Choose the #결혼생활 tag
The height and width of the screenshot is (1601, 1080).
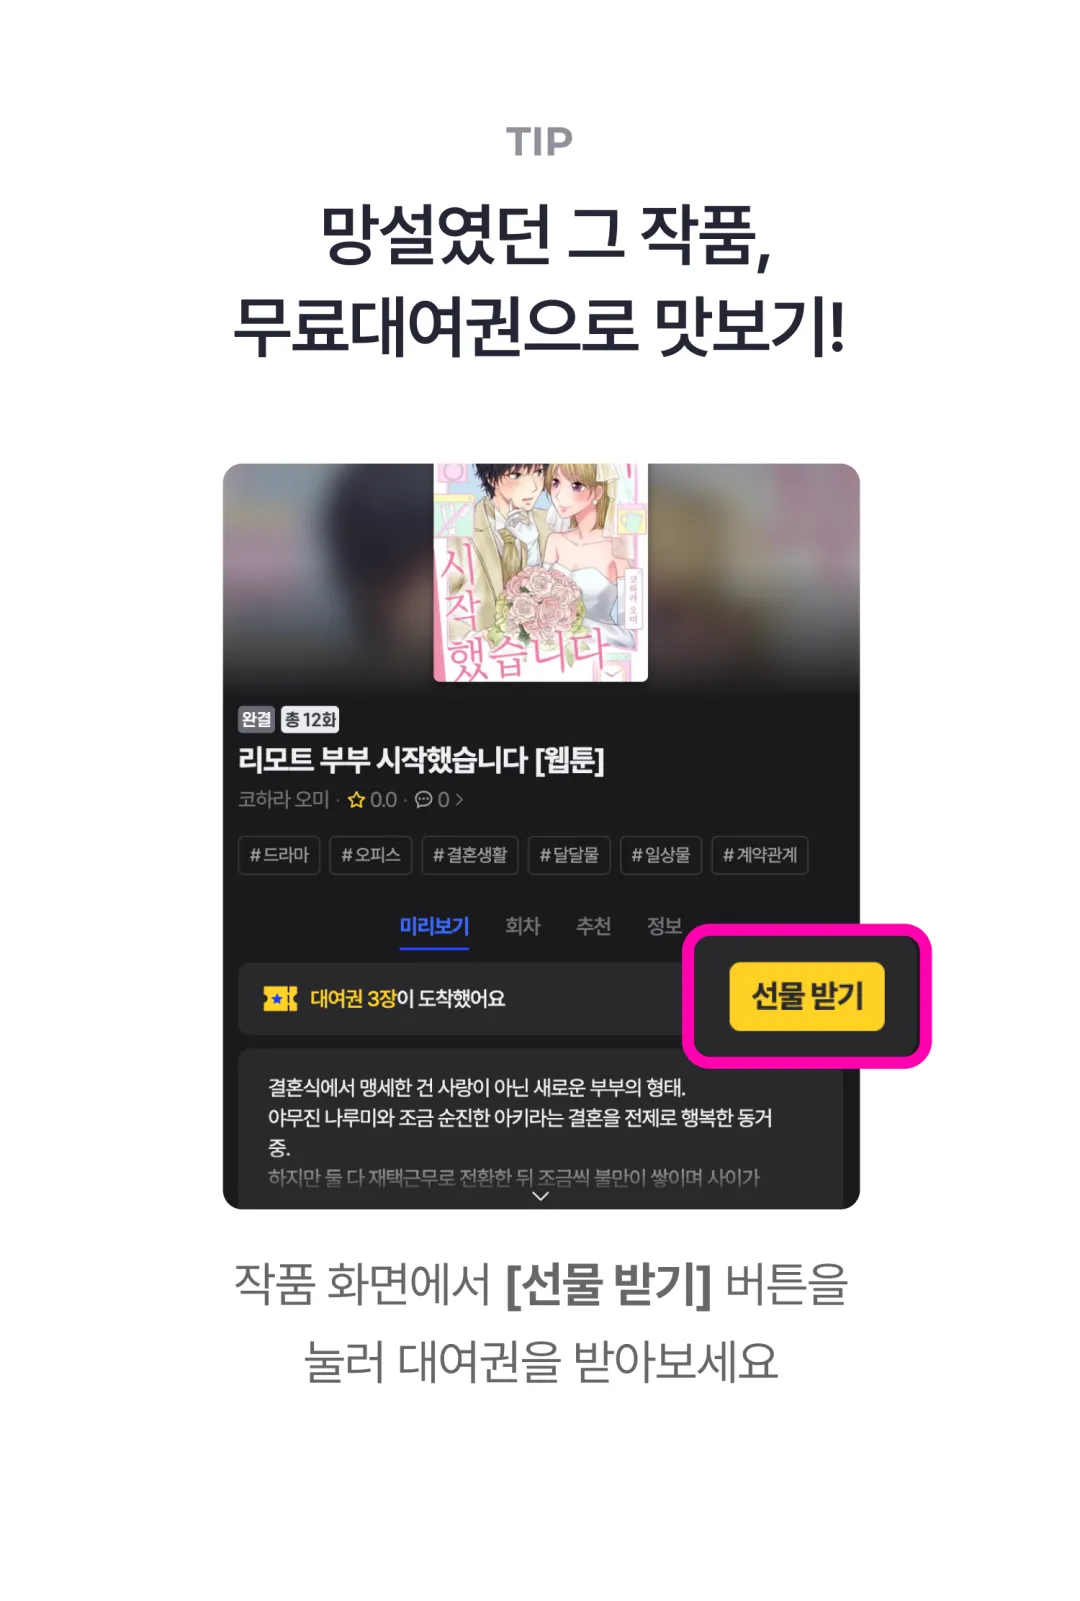point(470,855)
